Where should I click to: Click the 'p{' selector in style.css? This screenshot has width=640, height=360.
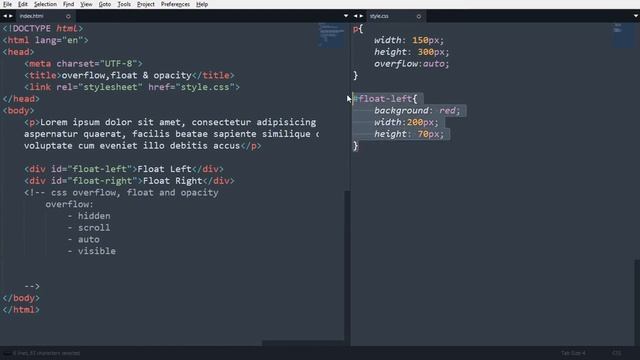pos(358,29)
